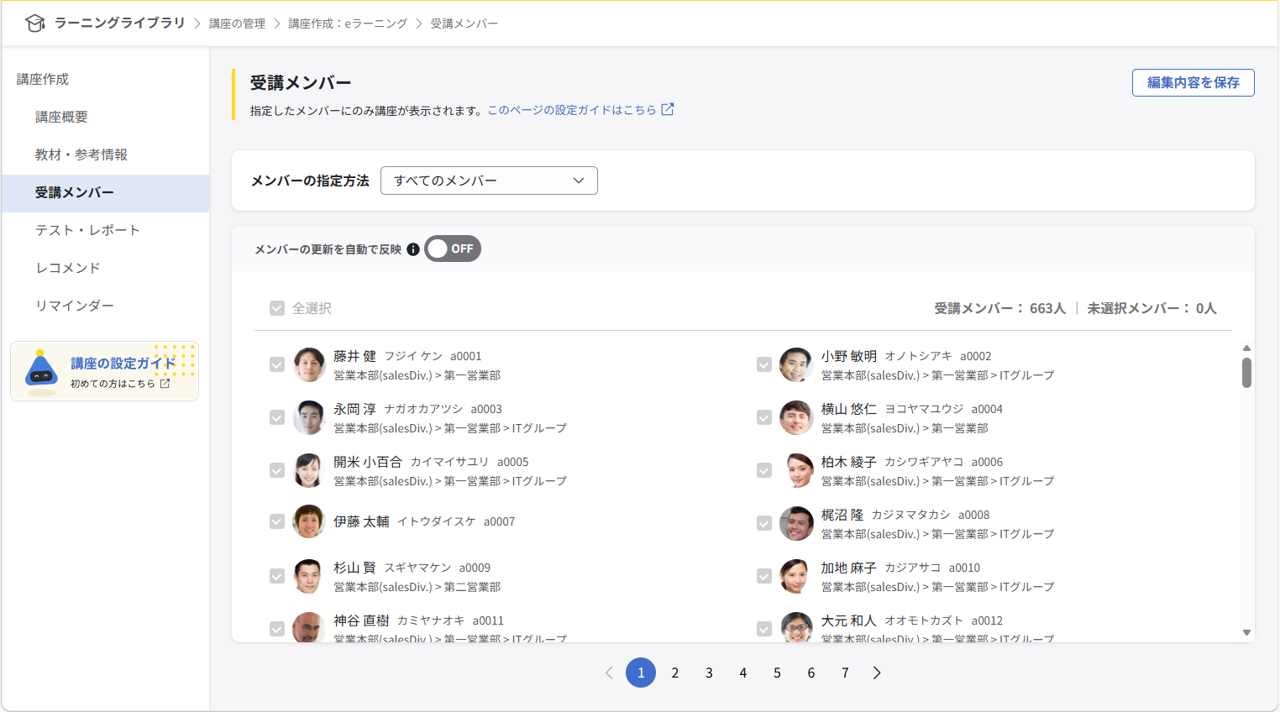The width and height of the screenshot is (1280, 712).
Task: Open 教材・参考情報 in the sidebar
Action: point(105,155)
